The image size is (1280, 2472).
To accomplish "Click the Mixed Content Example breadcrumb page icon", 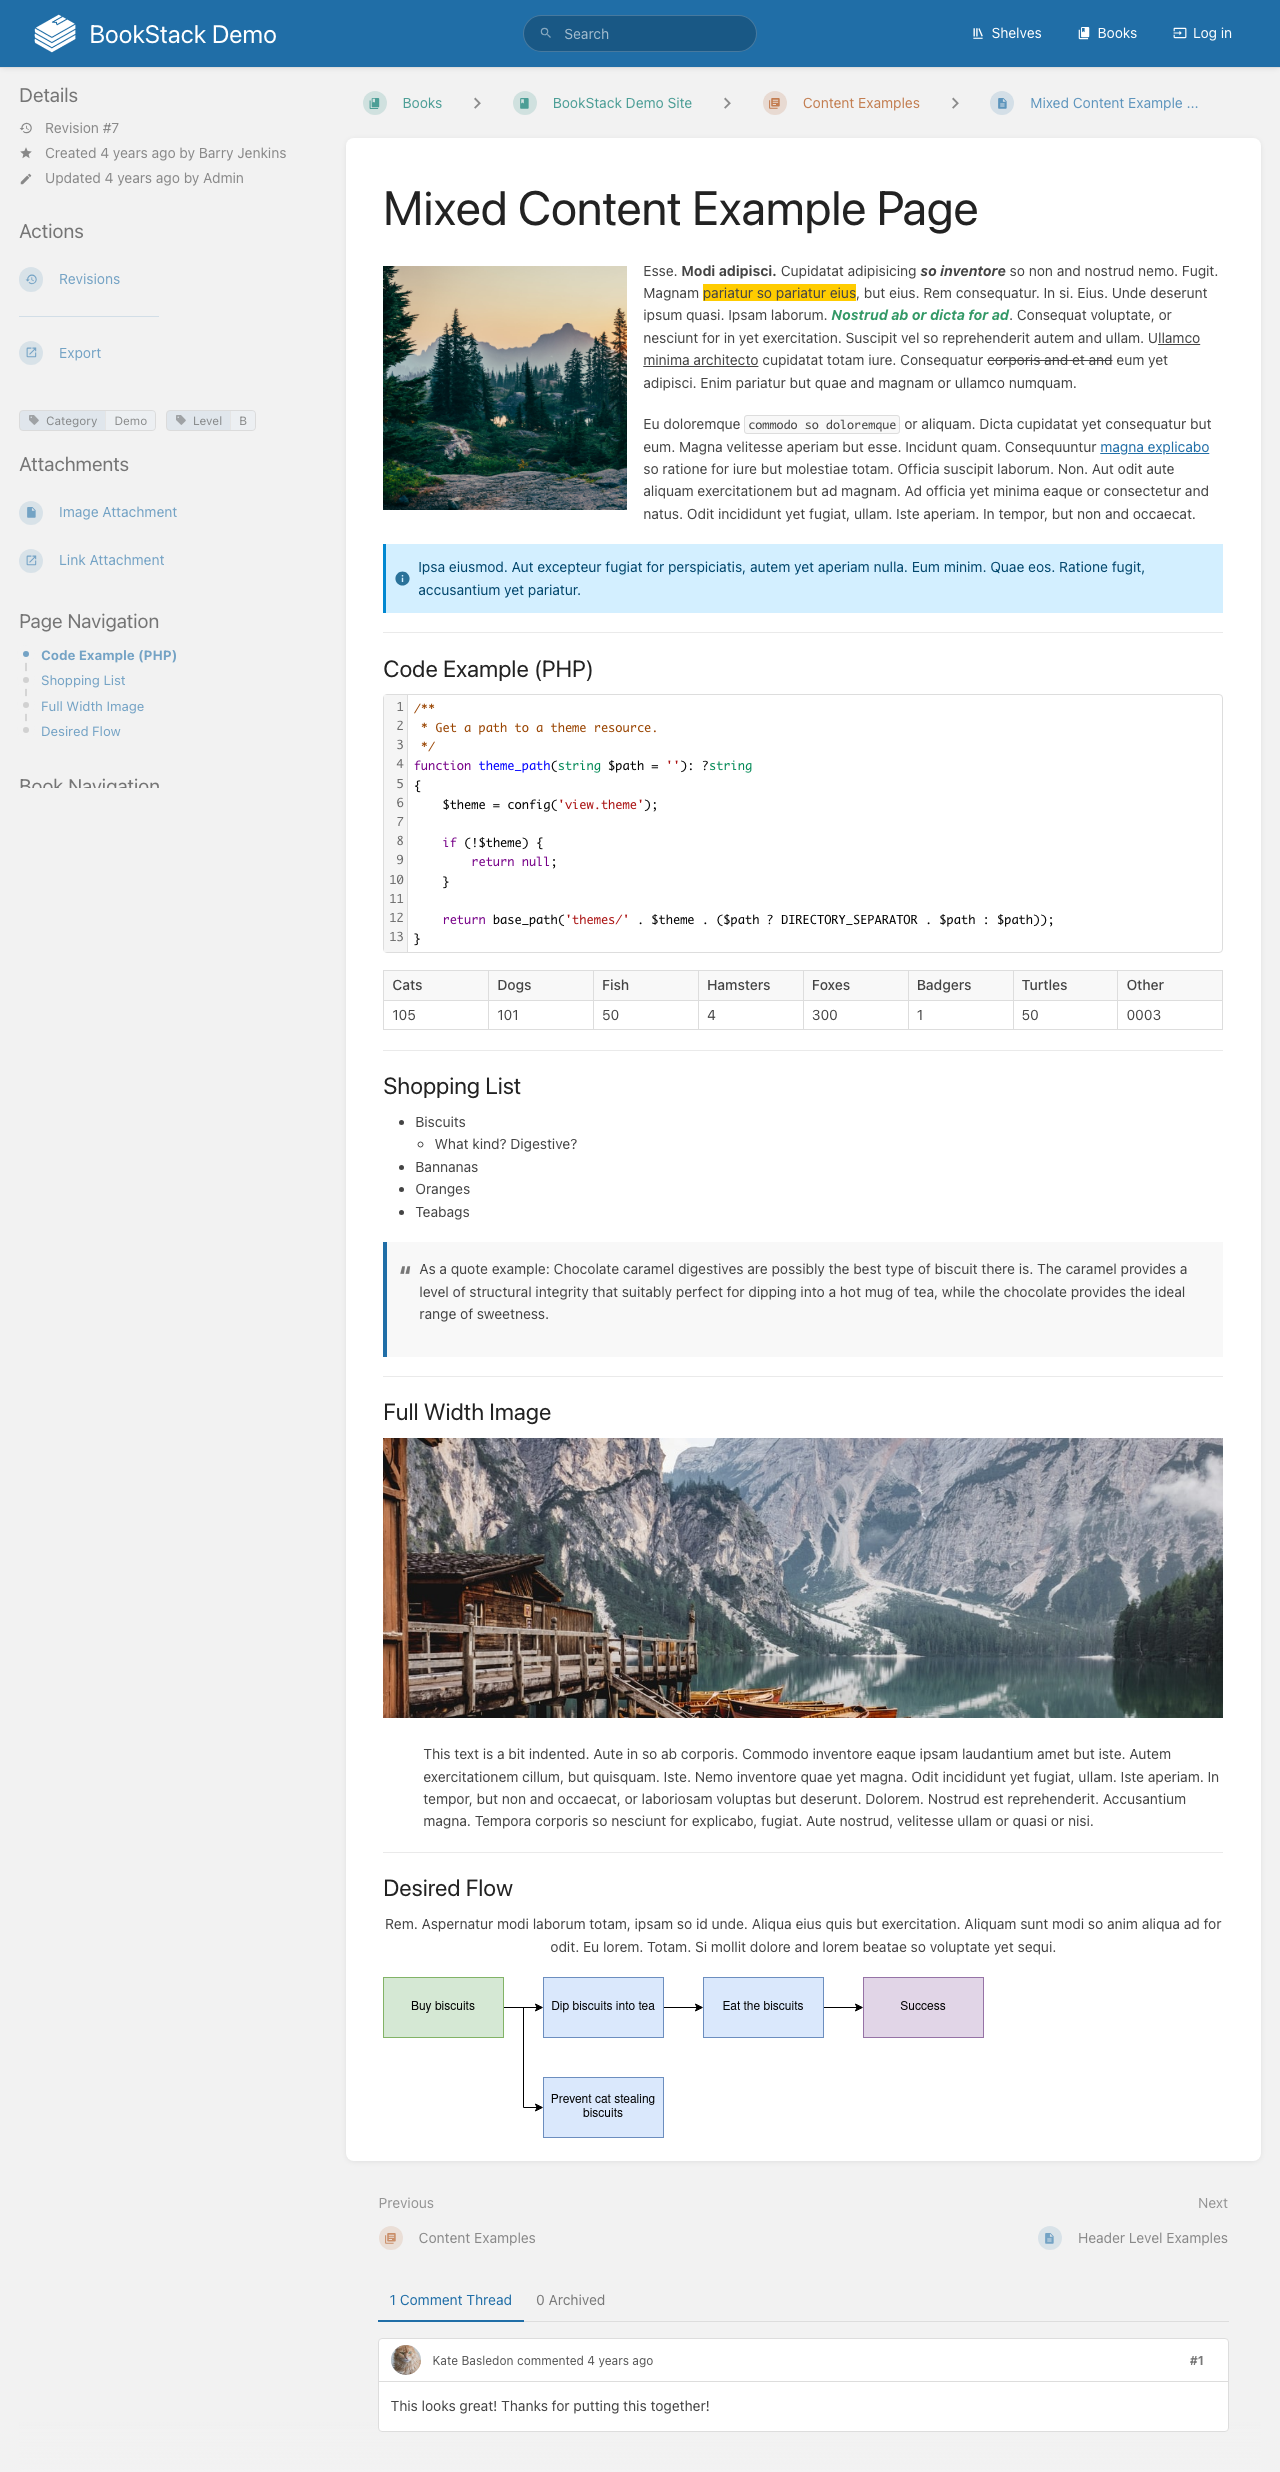I will pos(1002,103).
